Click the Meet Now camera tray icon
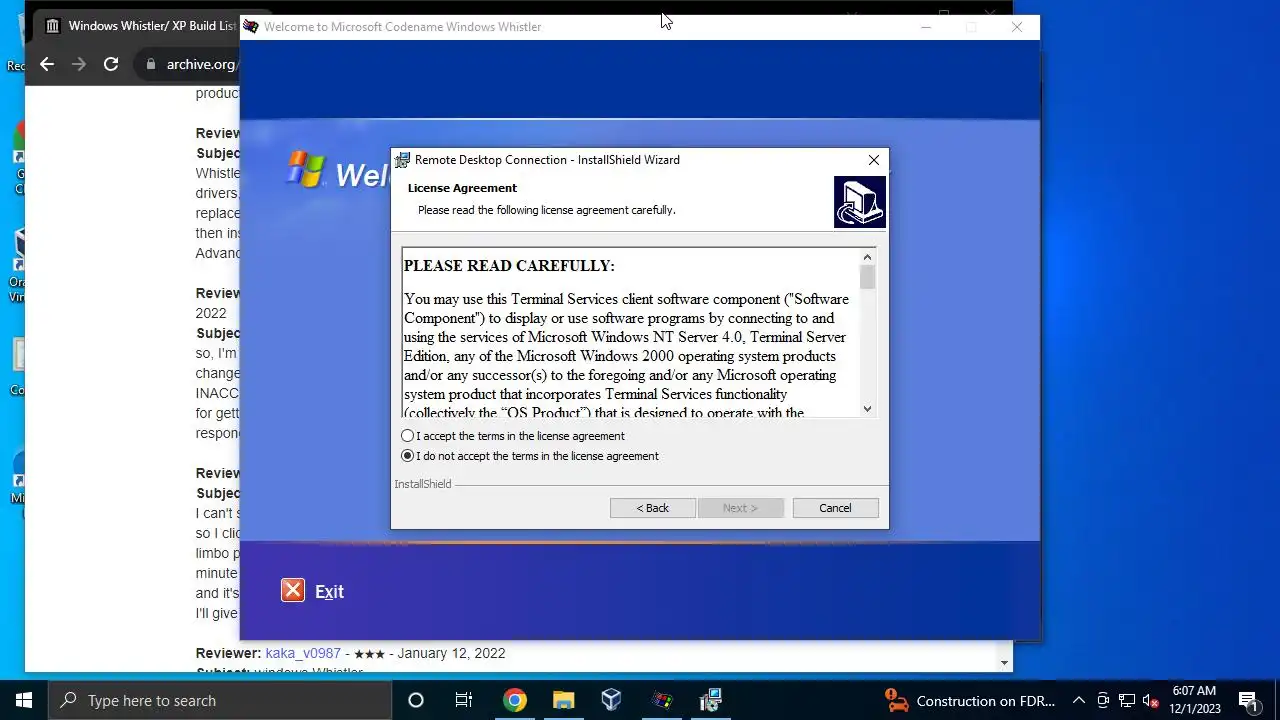This screenshot has width=1280, height=720. pos(1103,700)
